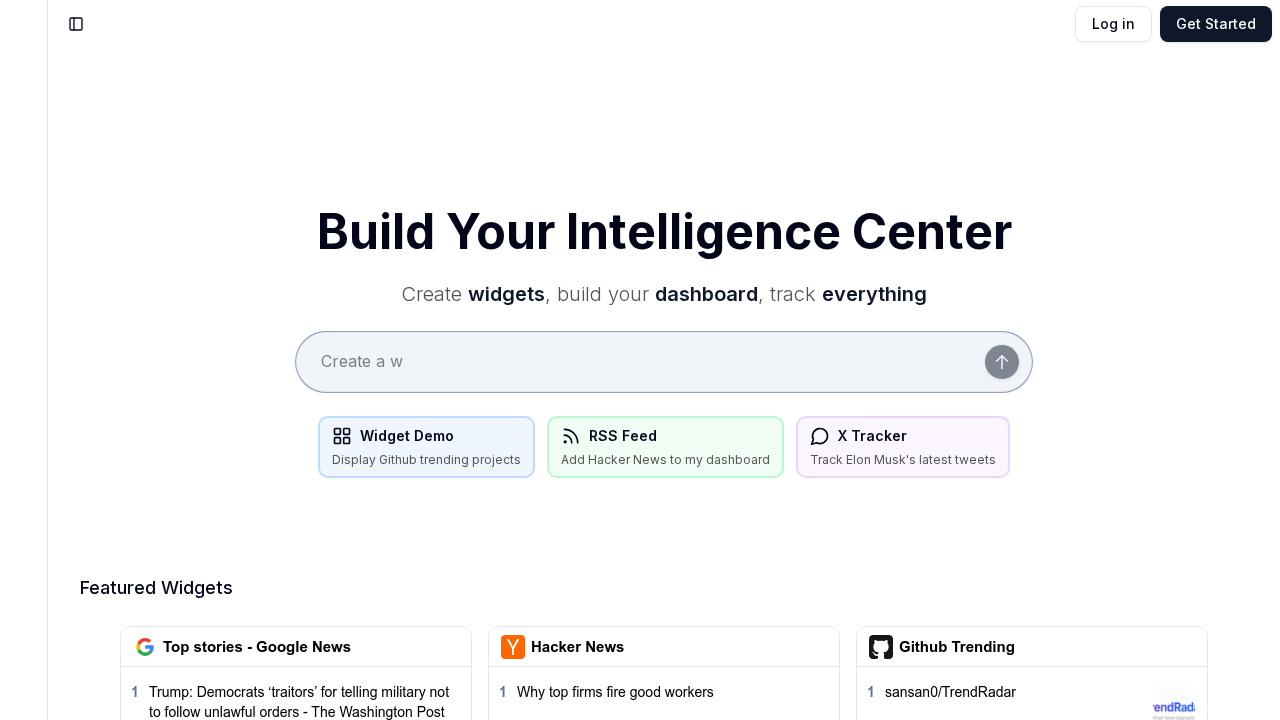Click the 'Top stories - Google News' widget title
The image size is (1280, 720).
coord(256,646)
